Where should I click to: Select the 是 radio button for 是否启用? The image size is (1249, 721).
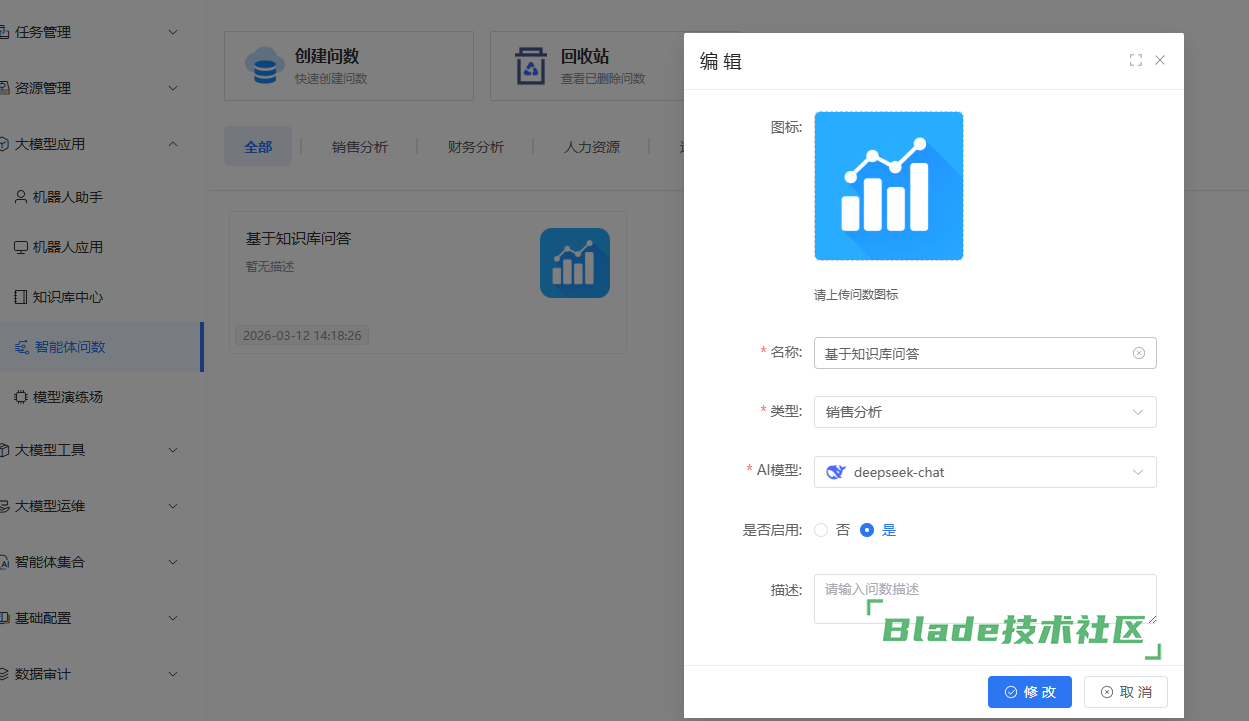pyautogui.click(x=867, y=530)
